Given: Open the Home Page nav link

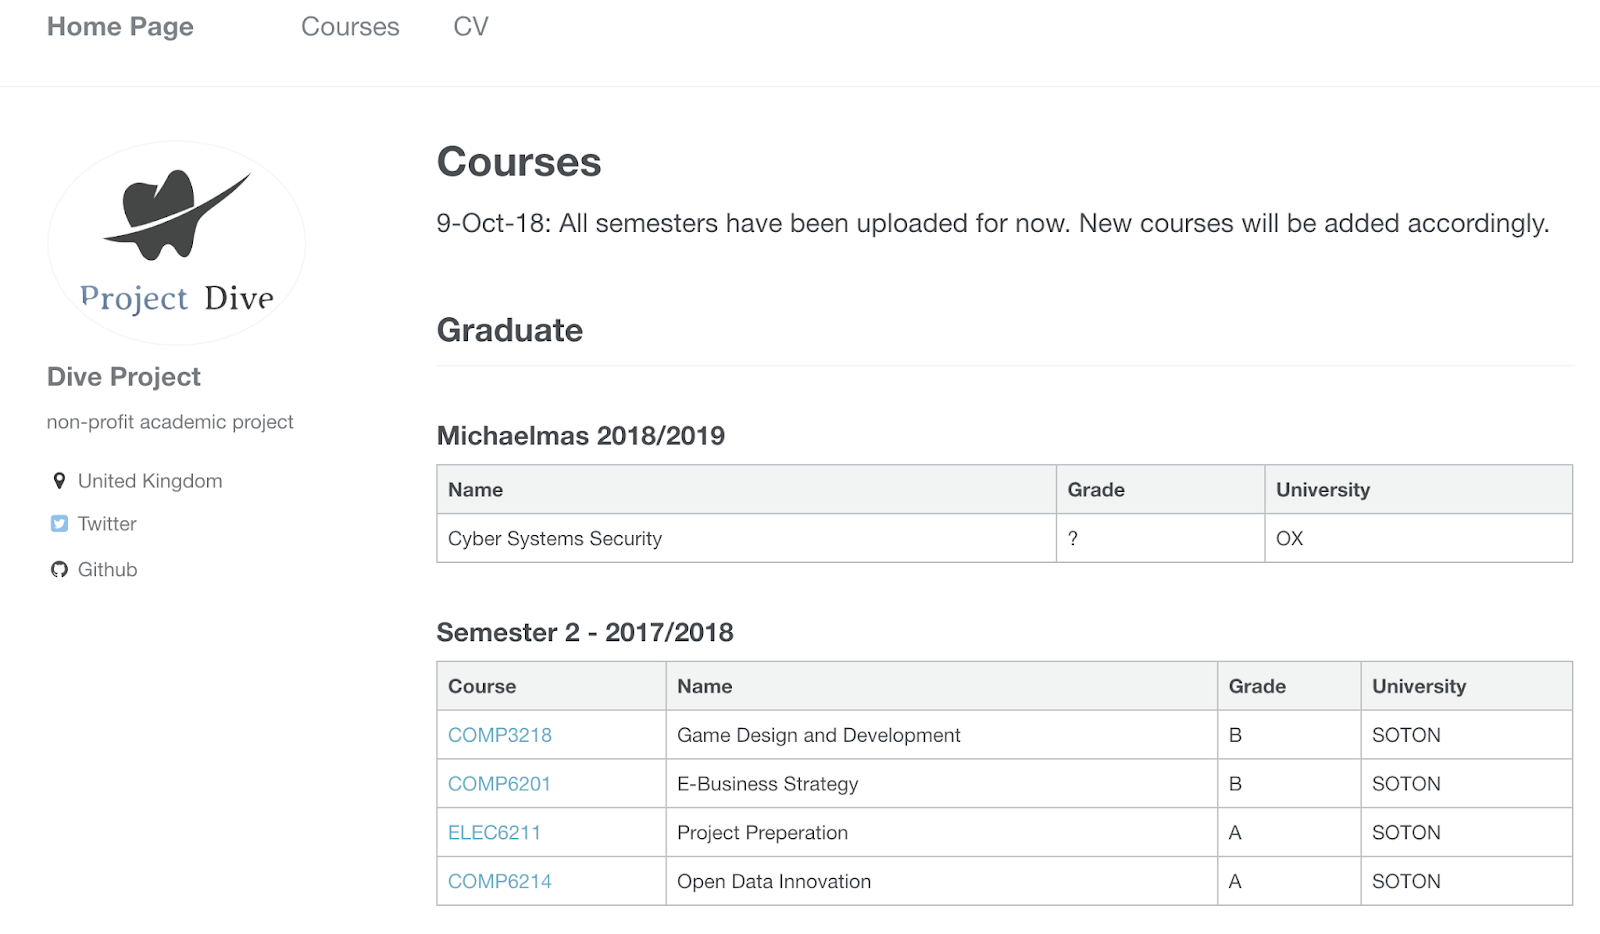Looking at the screenshot, I should tap(120, 27).
